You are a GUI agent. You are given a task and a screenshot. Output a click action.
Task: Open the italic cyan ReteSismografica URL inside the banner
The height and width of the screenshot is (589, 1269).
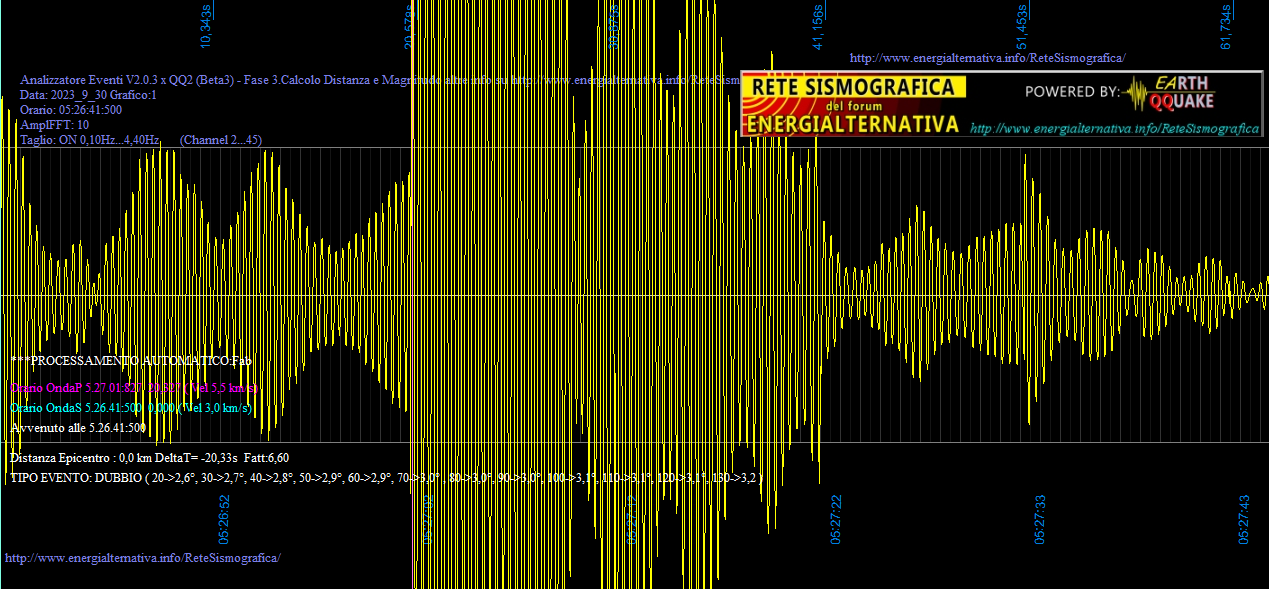[1114, 129]
